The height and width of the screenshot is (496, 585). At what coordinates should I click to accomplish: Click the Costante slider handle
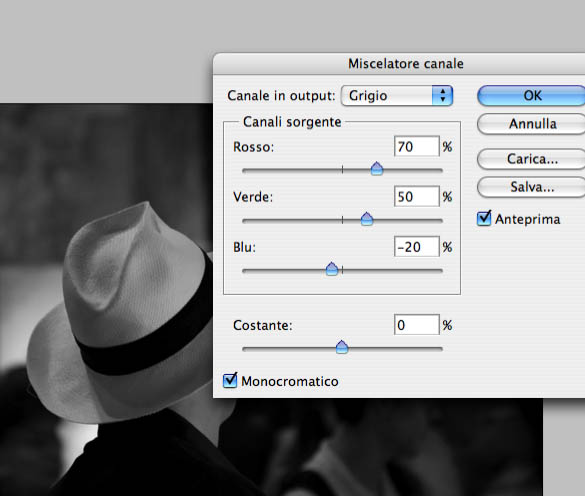(342, 347)
